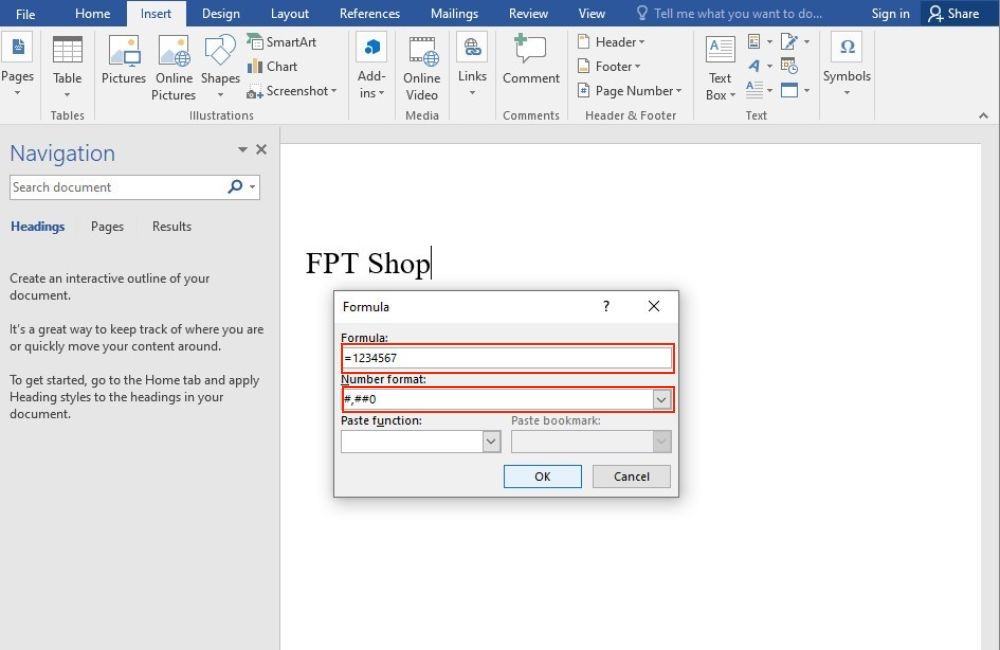Insert an Online Video
Image resolution: width=1000 pixels, height=650 pixels.
pyautogui.click(x=422, y=67)
